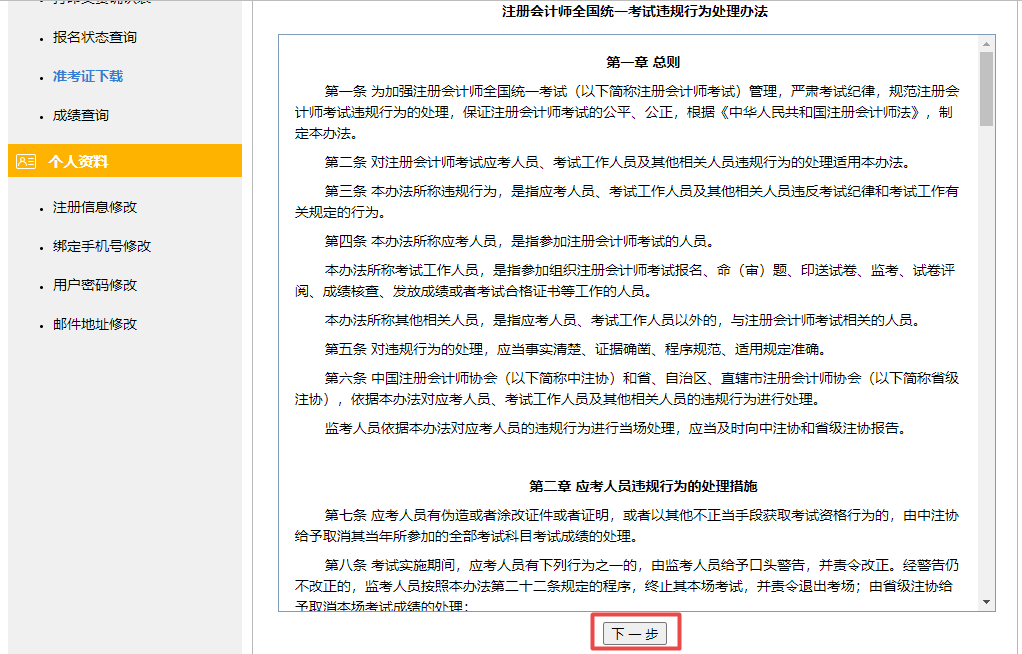This screenshot has width=1022, height=654.
Task: Click the ID card icon beside 个人资料
Action: (26, 161)
